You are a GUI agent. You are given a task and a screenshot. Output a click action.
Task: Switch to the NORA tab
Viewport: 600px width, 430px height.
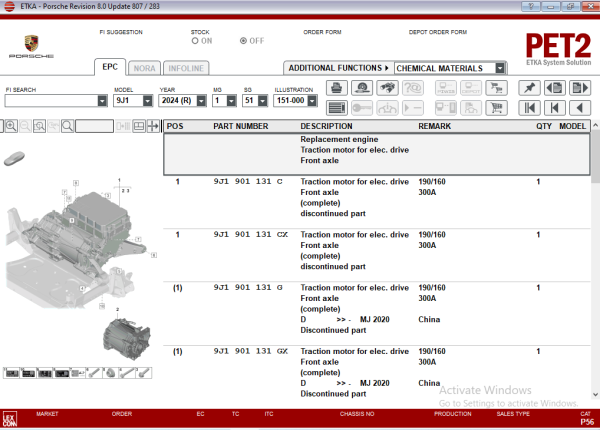(144, 68)
